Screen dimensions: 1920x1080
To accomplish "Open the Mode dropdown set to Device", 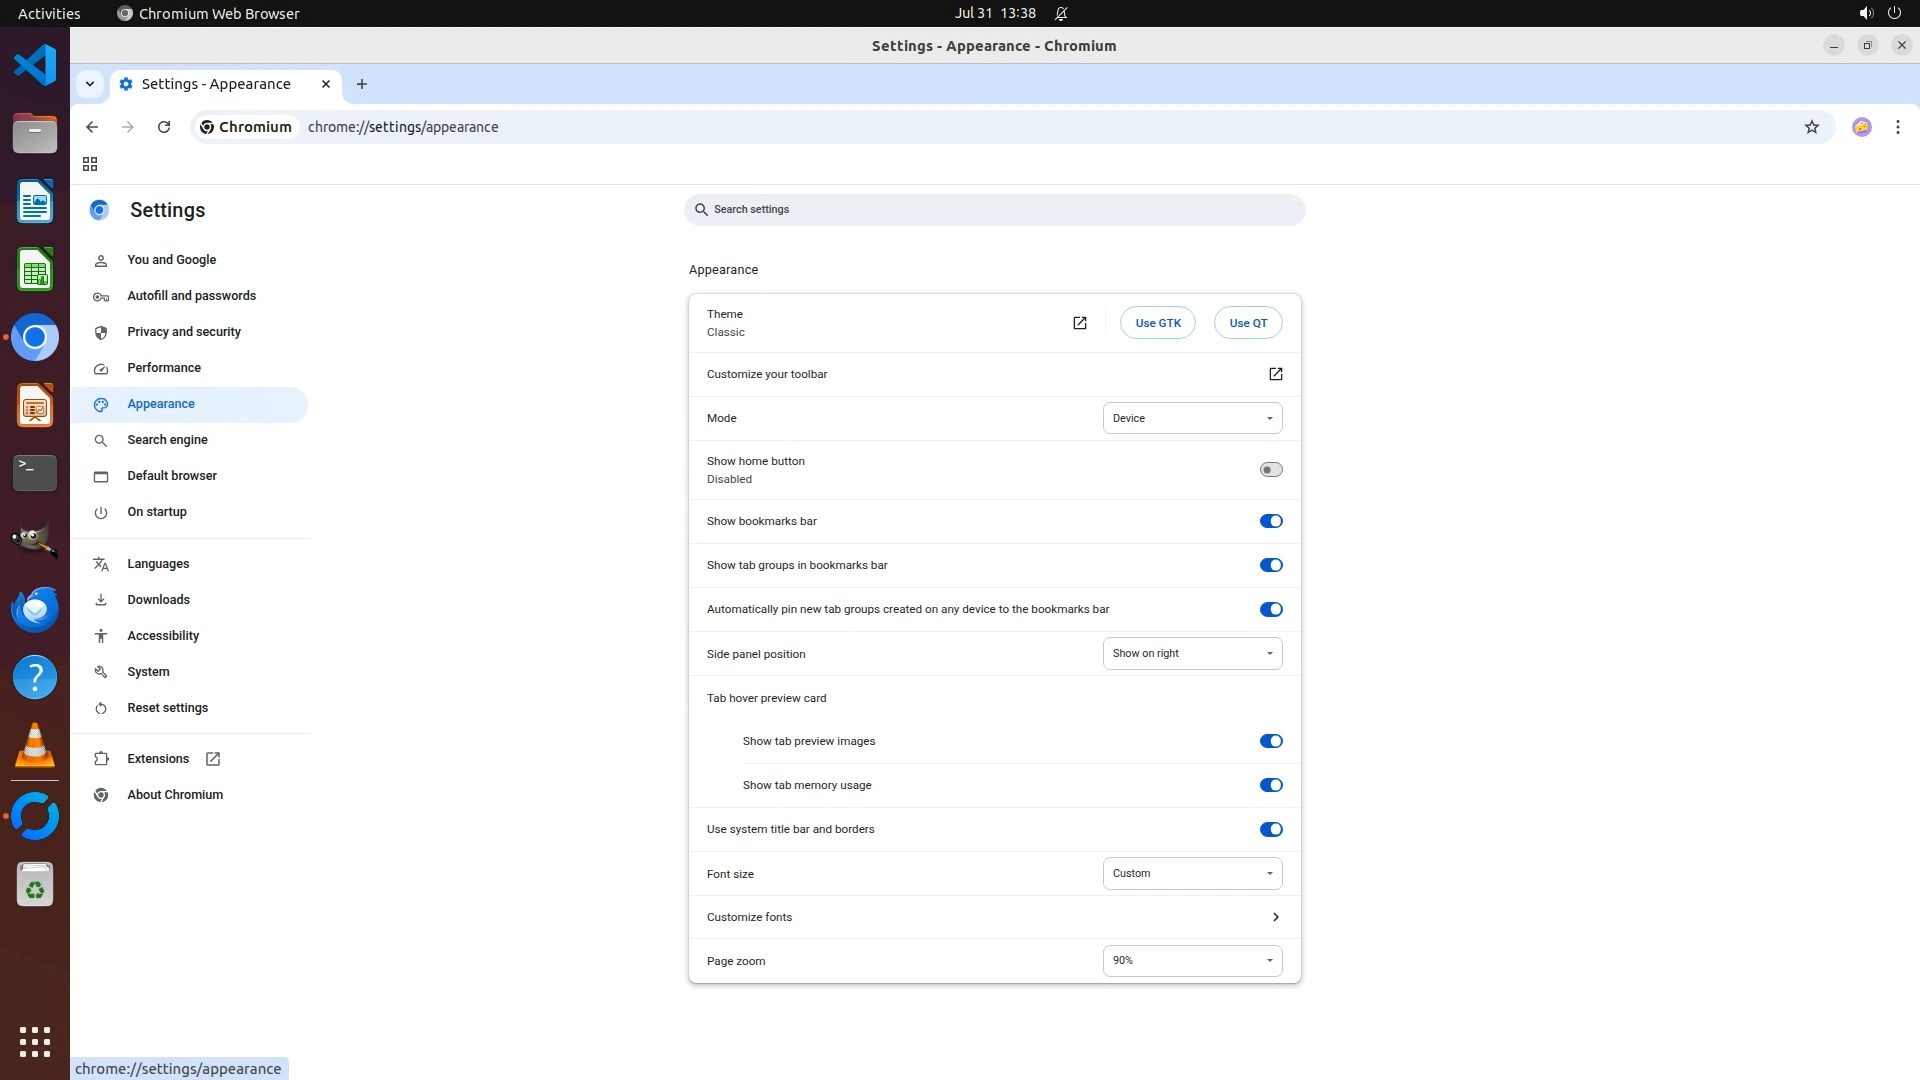I will pos(1191,418).
